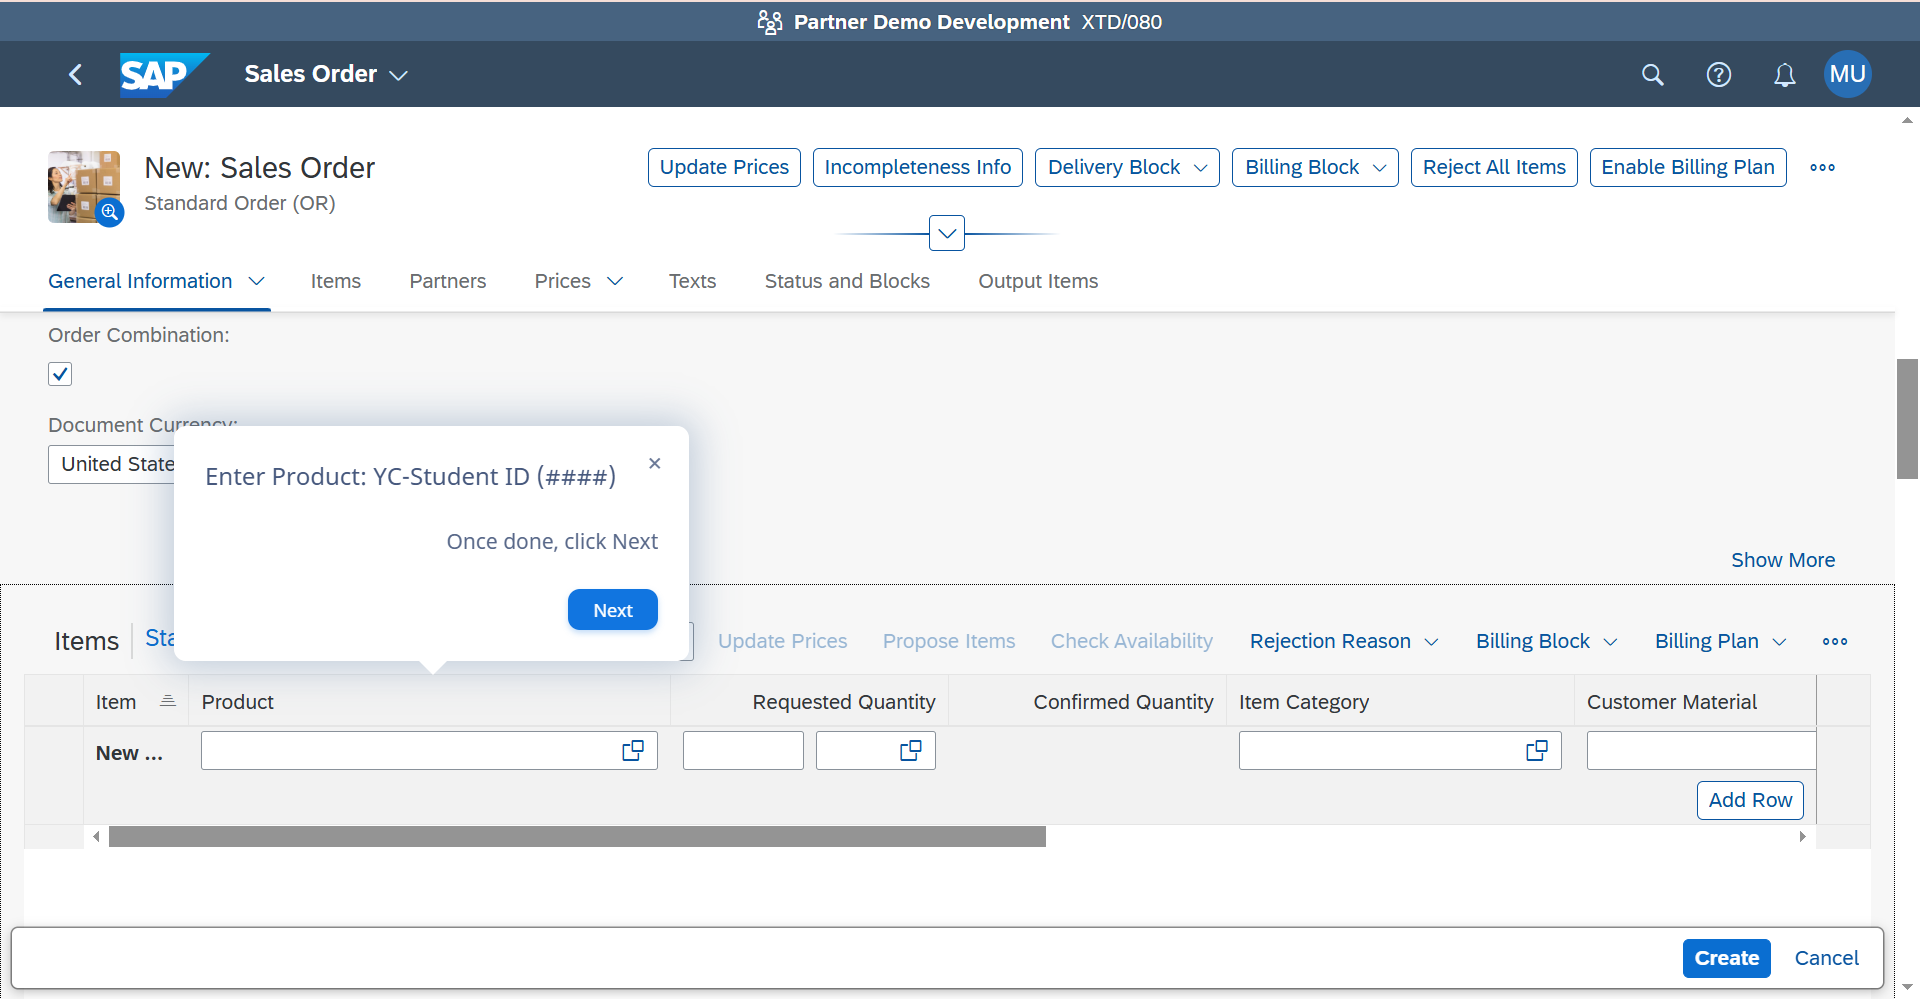Click the Item column sort icon
This screenshot has width=1920, height=999.
tap(168, 701)
